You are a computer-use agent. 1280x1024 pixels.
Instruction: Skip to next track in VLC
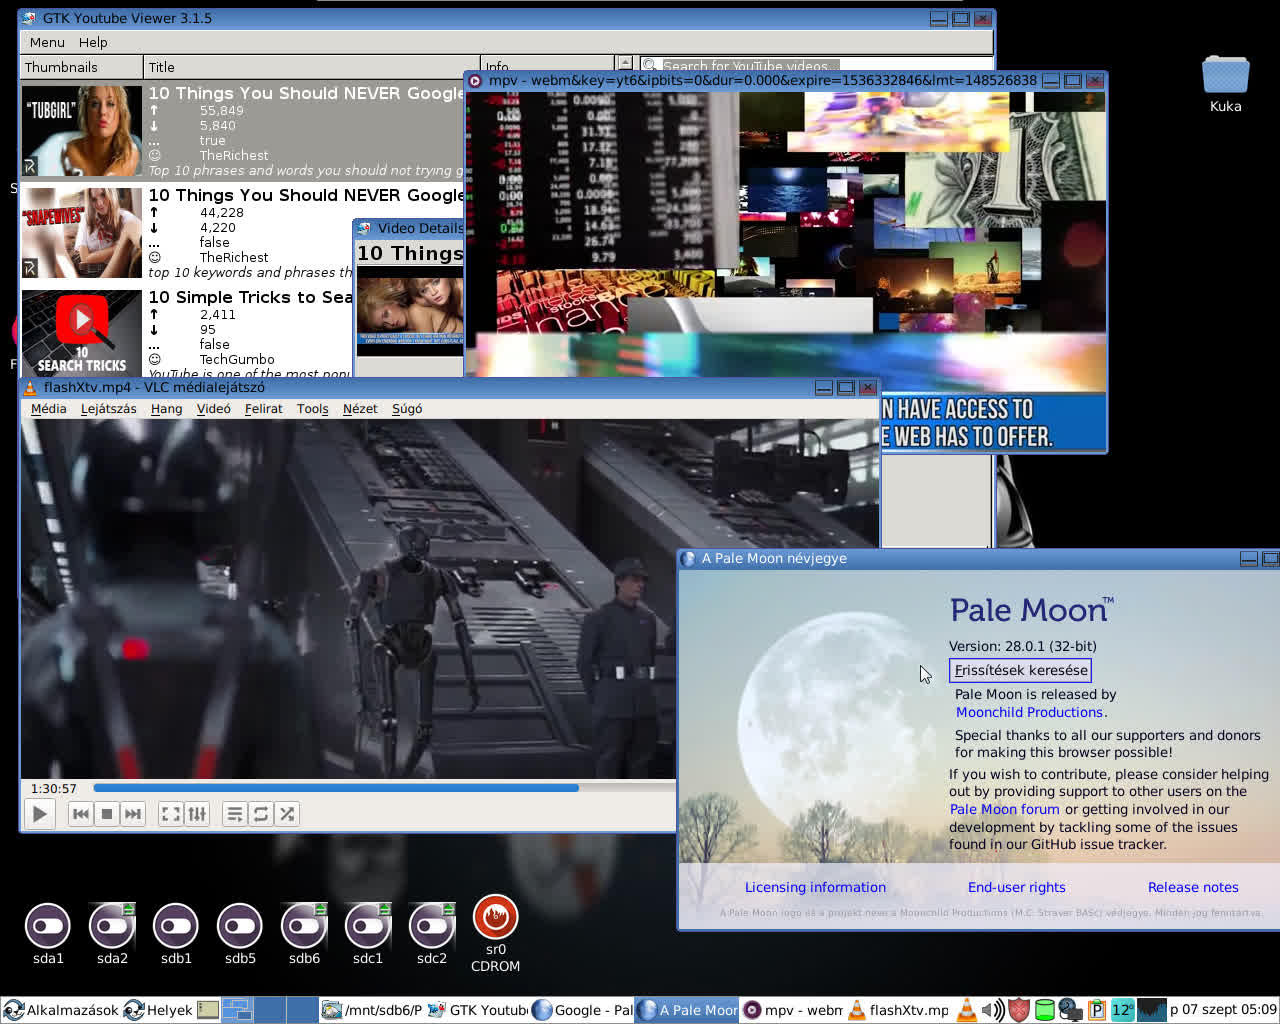click(x=133, y=814)
